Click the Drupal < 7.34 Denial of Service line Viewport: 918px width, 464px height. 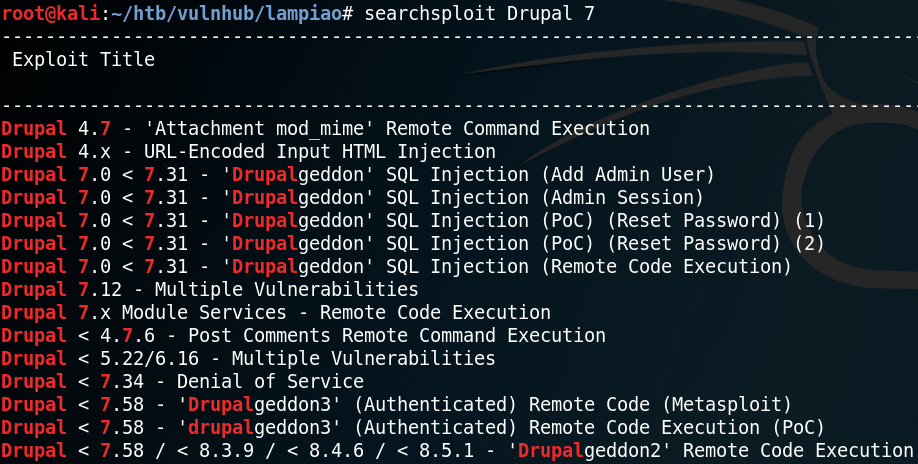point(182,381)
